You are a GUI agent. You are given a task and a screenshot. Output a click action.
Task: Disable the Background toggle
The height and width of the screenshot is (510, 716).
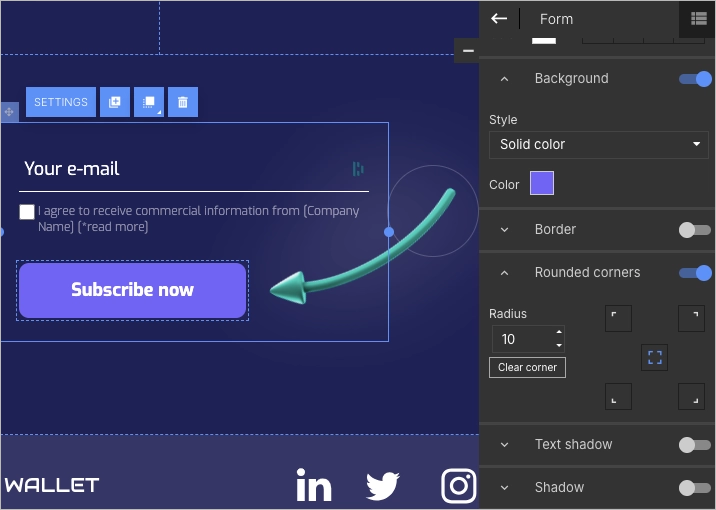click(695, 79)
